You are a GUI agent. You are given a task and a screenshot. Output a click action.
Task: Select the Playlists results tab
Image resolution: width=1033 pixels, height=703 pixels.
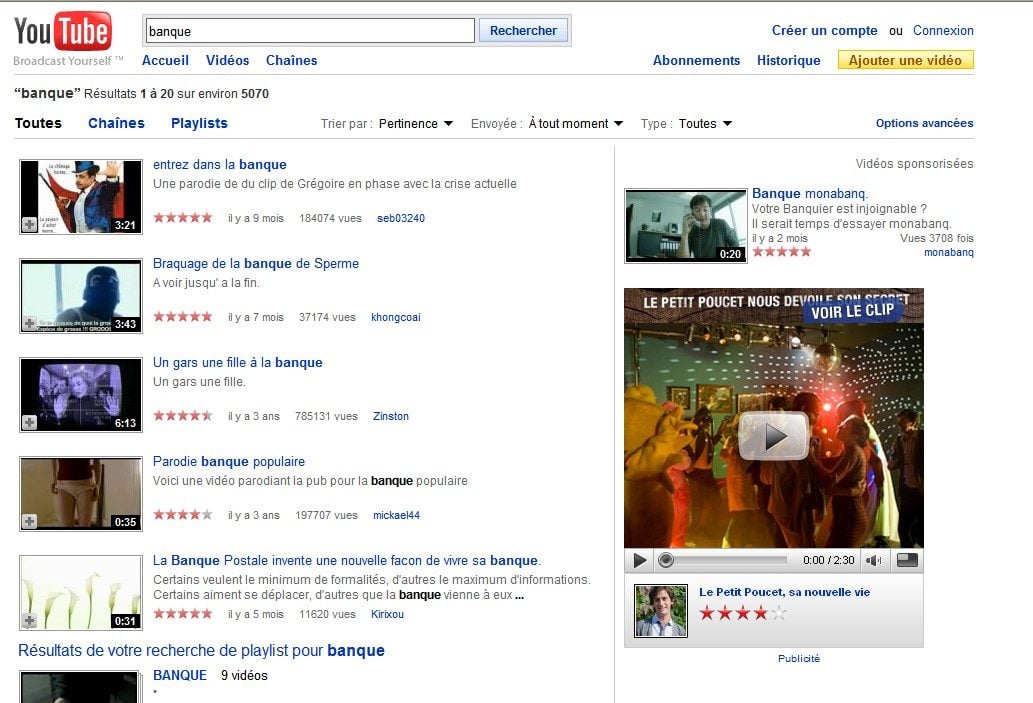tap(199, 123)
